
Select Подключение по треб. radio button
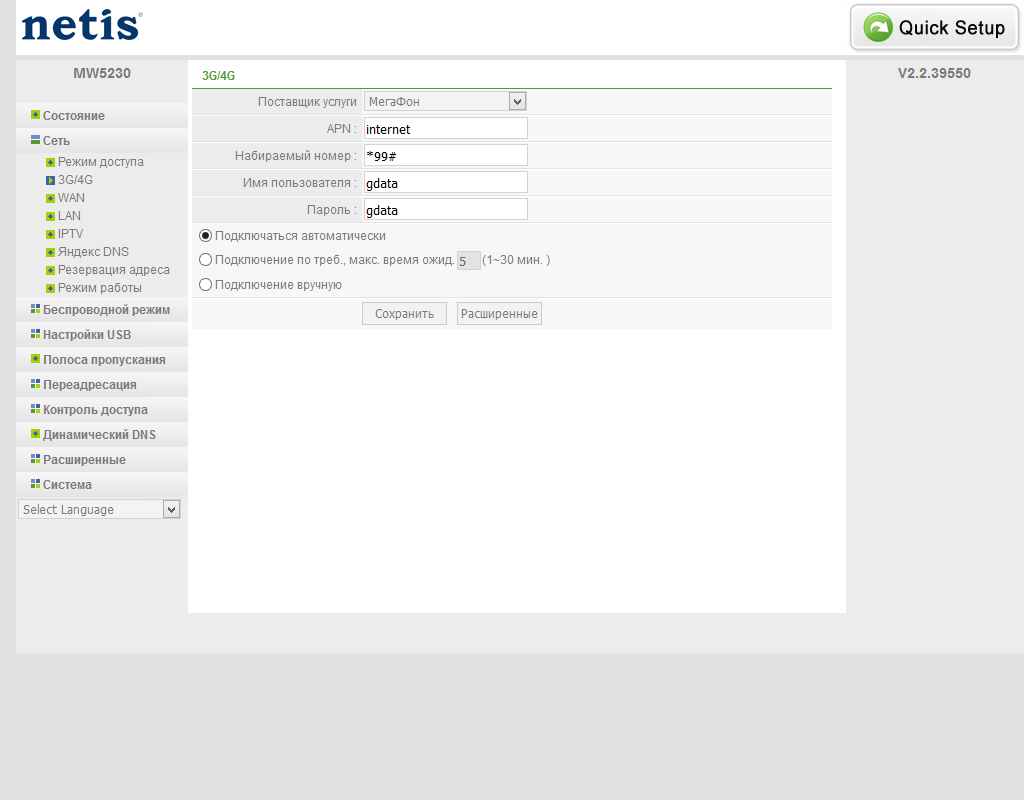pyautogui.click(x=205, y=260)
